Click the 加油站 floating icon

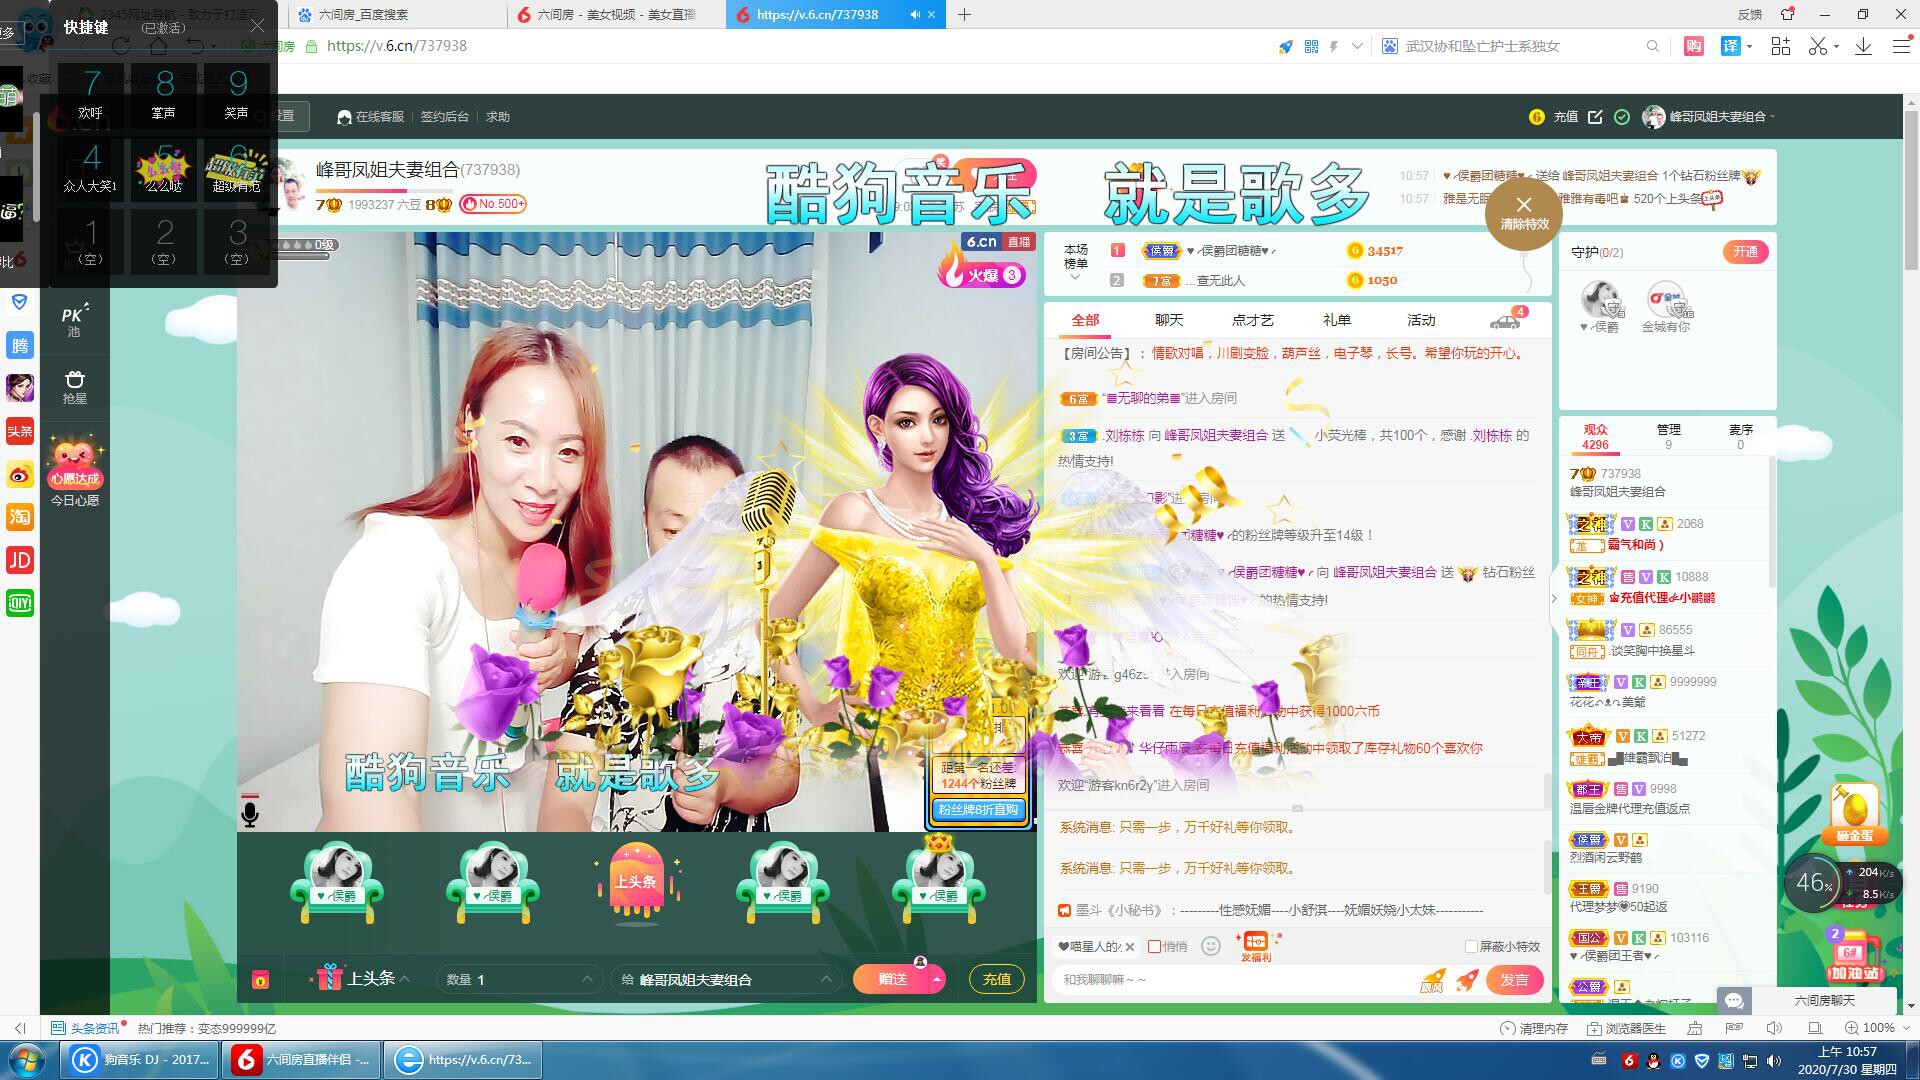click(x=1855, y=956)
